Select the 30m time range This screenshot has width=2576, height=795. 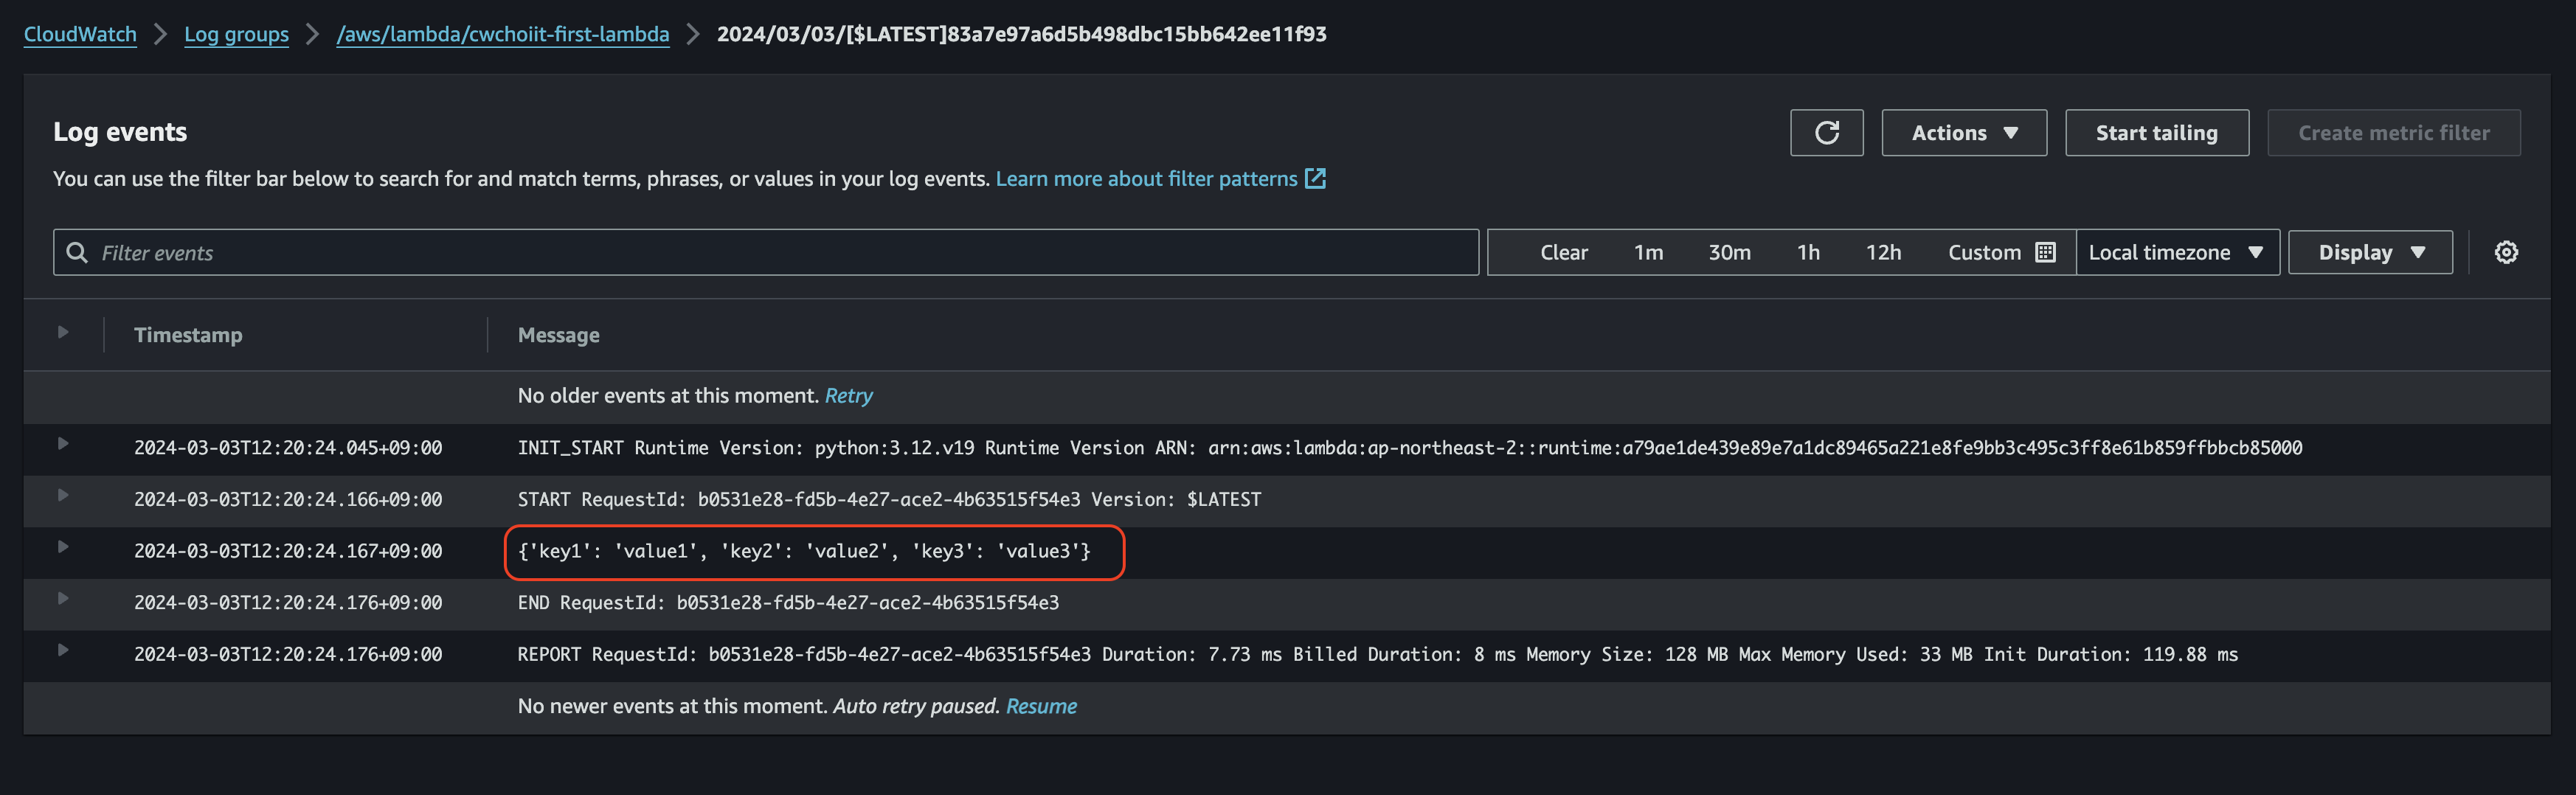pos(1729,252)
